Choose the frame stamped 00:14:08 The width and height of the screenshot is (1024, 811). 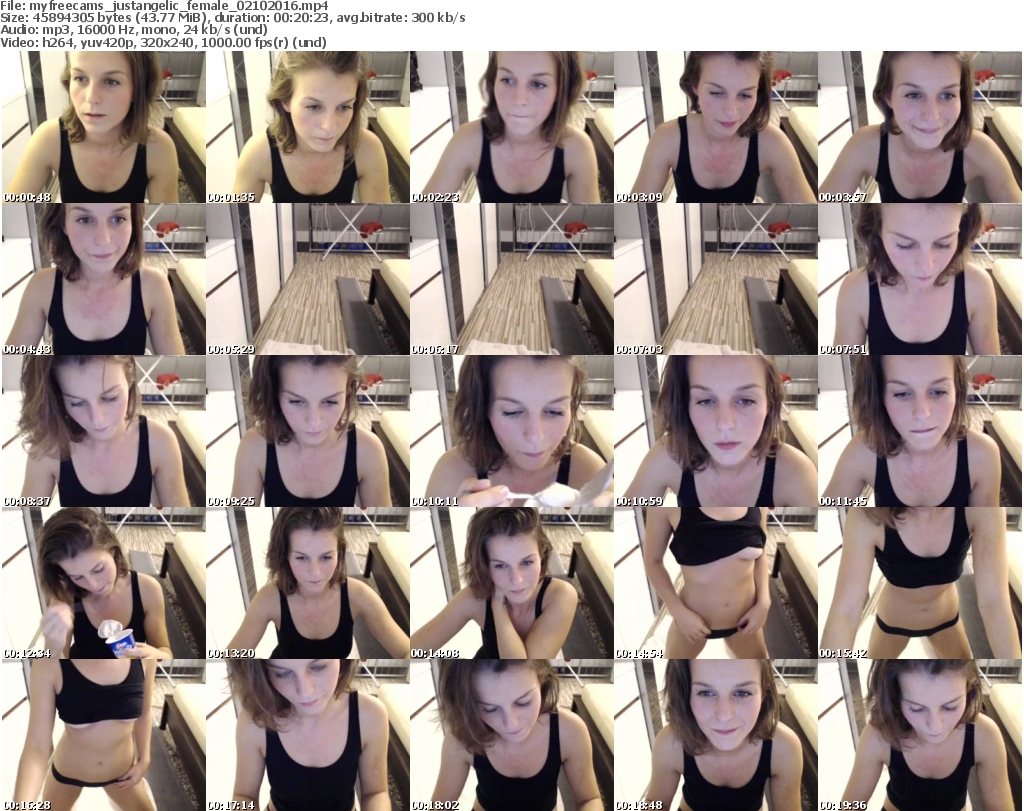[511, 583]
